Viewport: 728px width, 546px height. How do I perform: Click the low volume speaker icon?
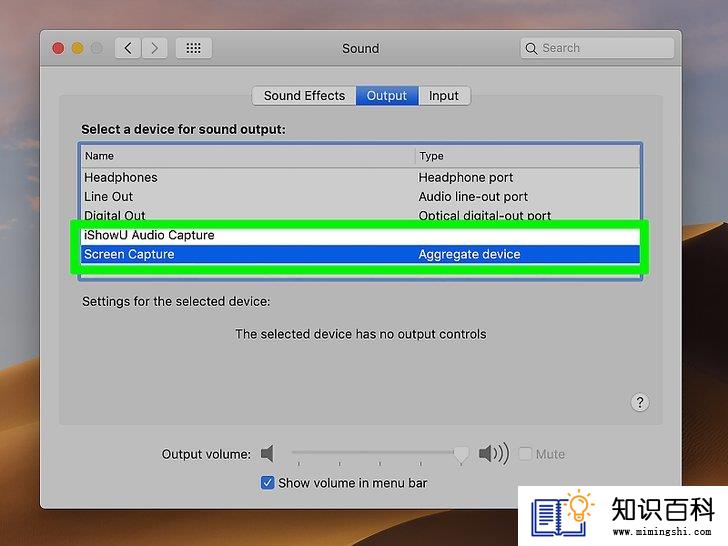[x=267, y=453]
